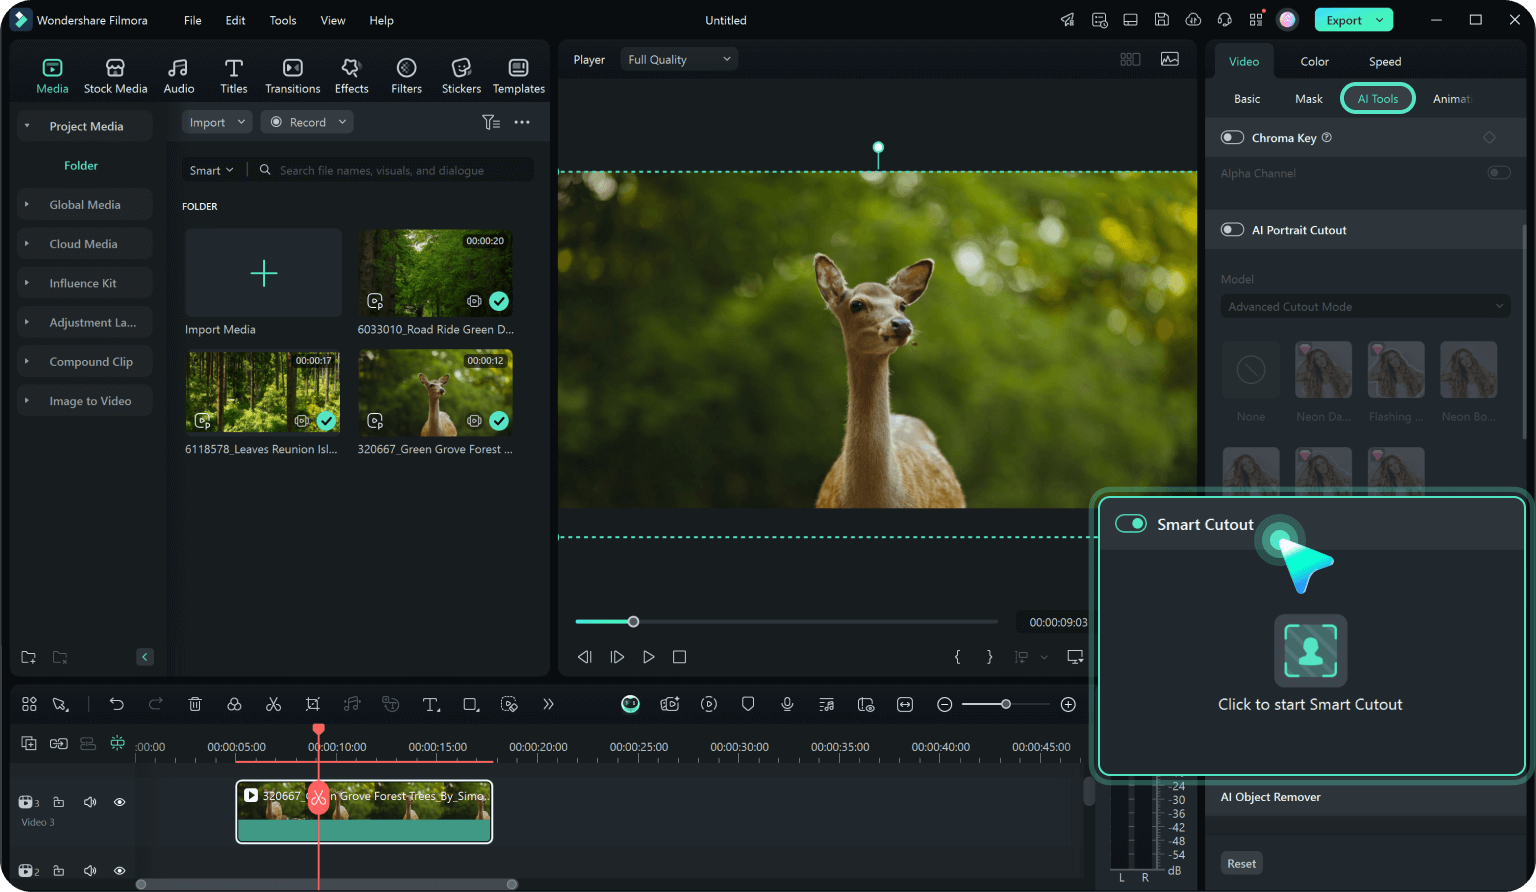Image resolution: width=1536 pixels, height=892 pixels.
Task: Open the Full Quality dropdown in player
Action: click(x=679, y=59)
